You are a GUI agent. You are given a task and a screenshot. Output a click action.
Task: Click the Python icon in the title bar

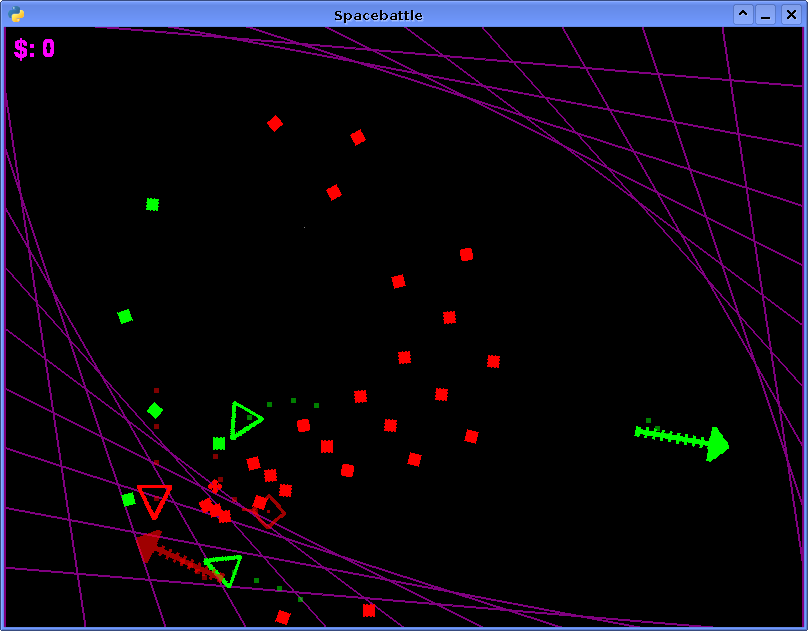(x=16, y=14)
